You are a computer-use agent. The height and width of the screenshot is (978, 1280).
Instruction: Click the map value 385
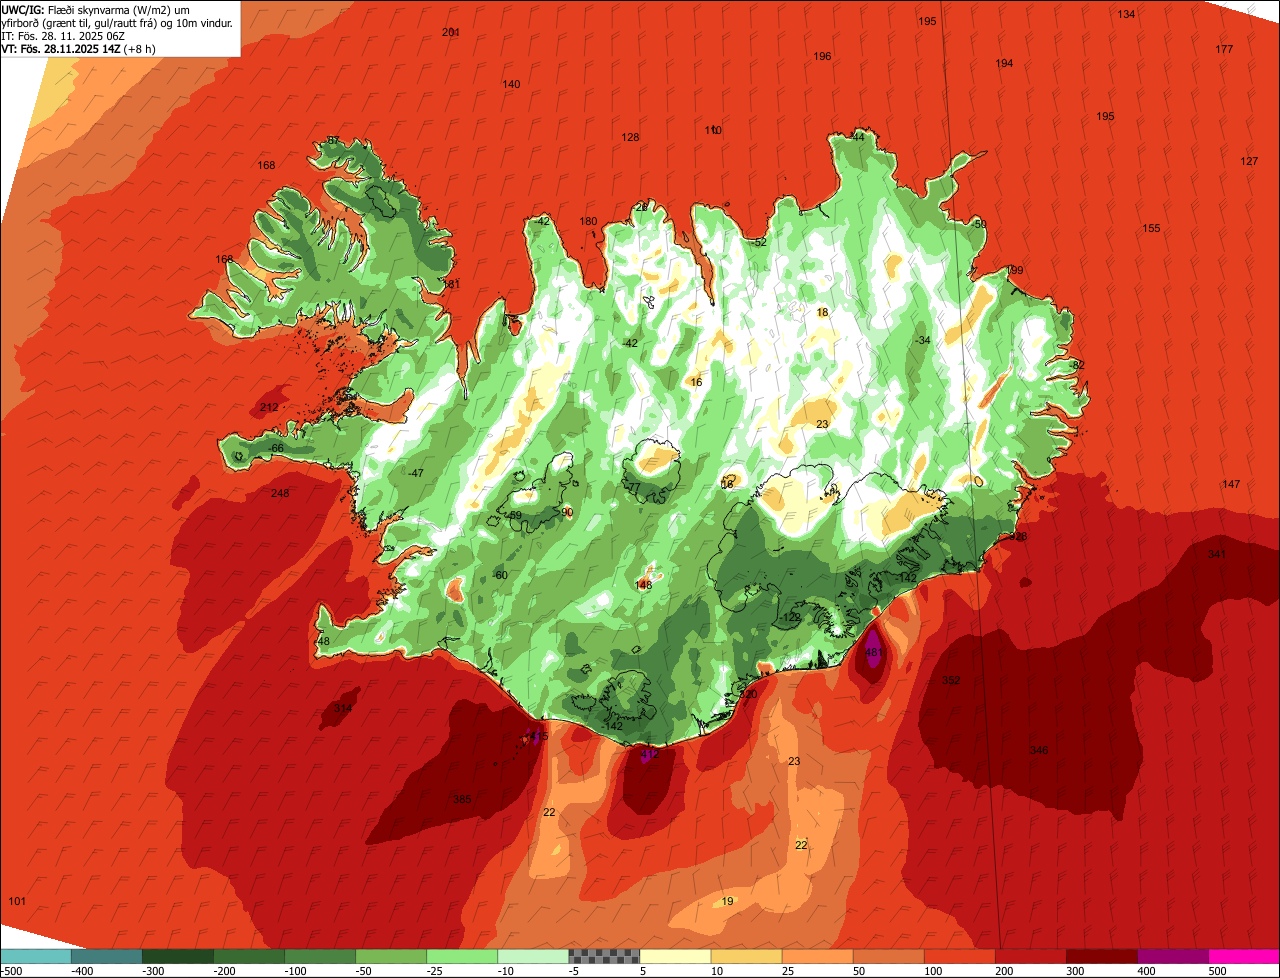point(462,799)
